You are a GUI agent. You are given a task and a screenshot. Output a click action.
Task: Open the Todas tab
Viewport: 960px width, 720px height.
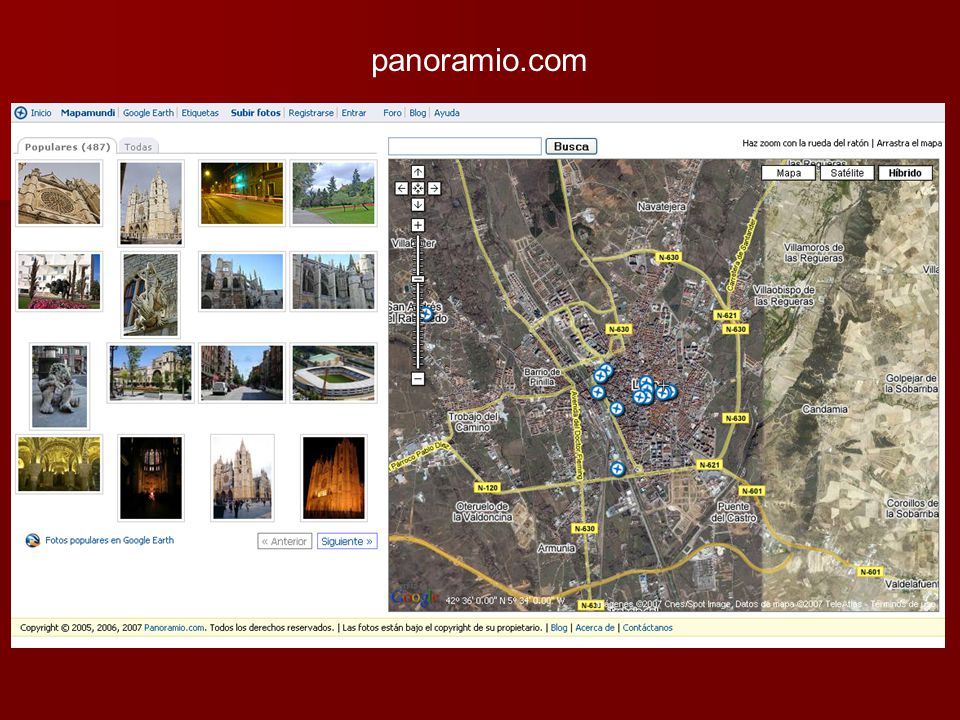pyautogui.click(x=138, y=147)
